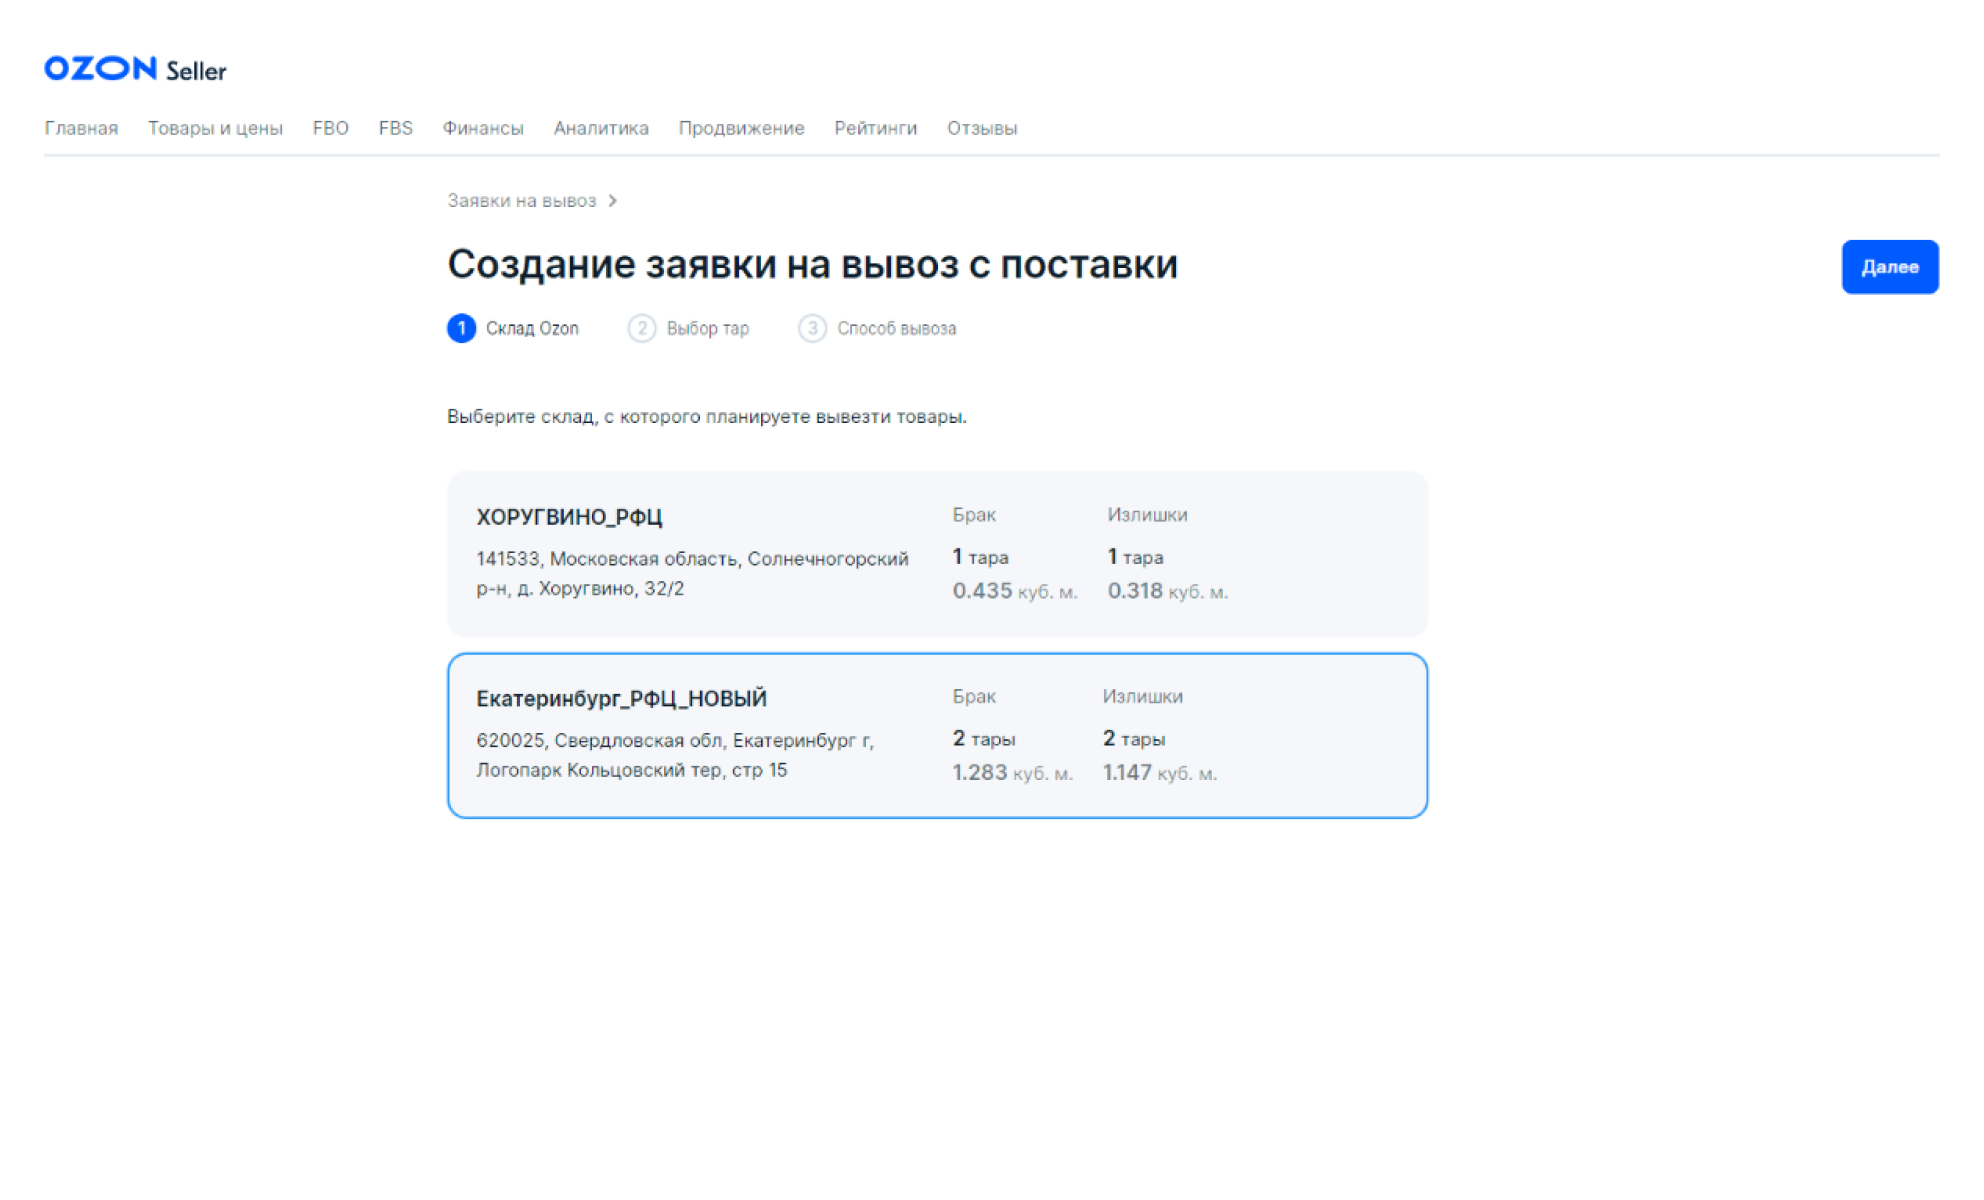
Task: Click the Склад Ozon step label
Action: [532, 328]
